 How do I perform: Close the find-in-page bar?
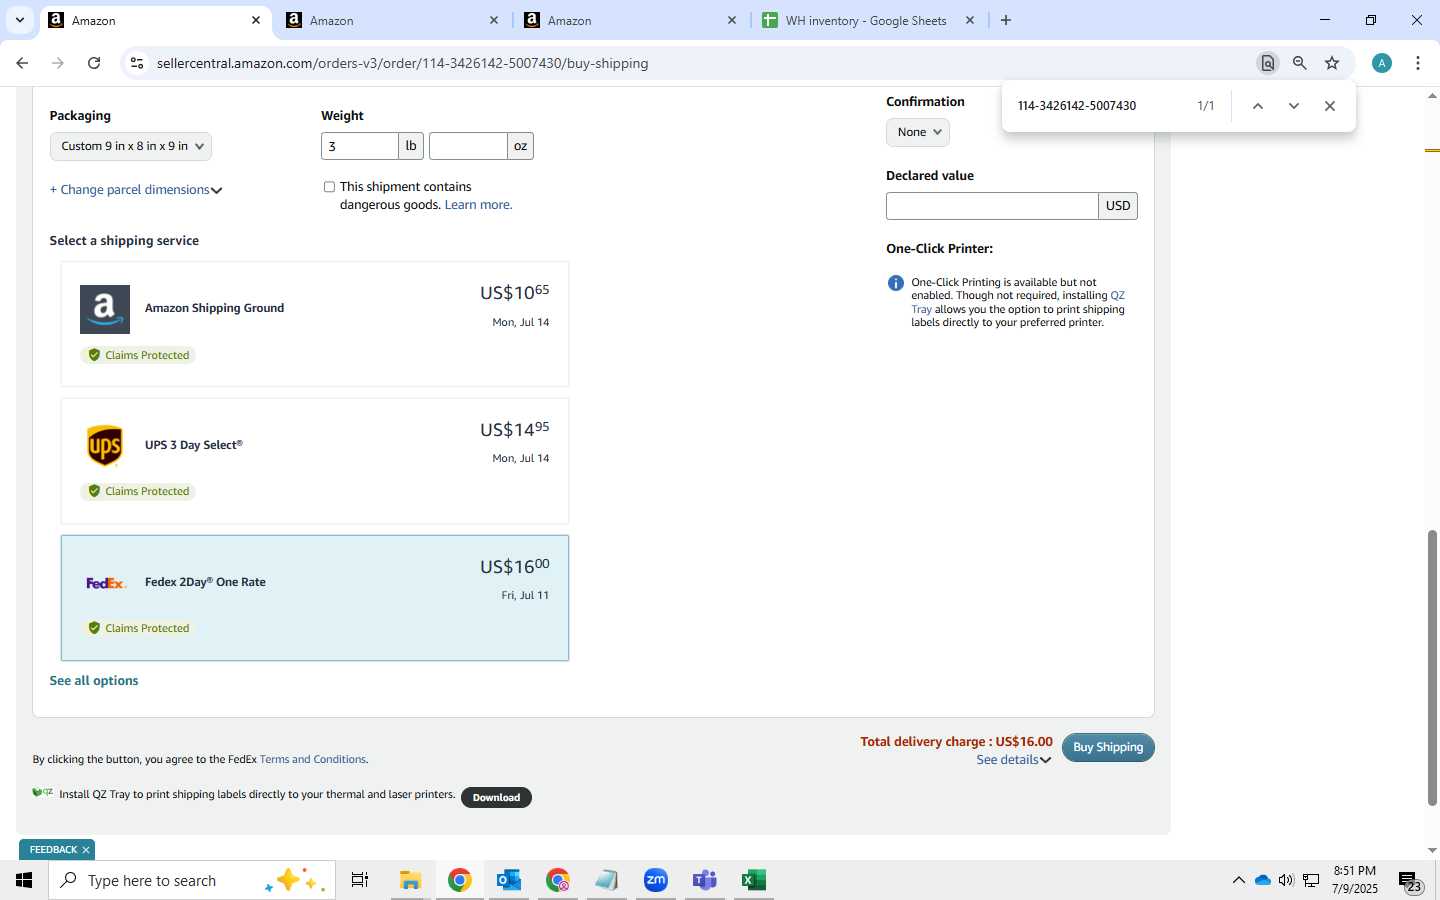pyautogui.click(x=1330, y=106)
